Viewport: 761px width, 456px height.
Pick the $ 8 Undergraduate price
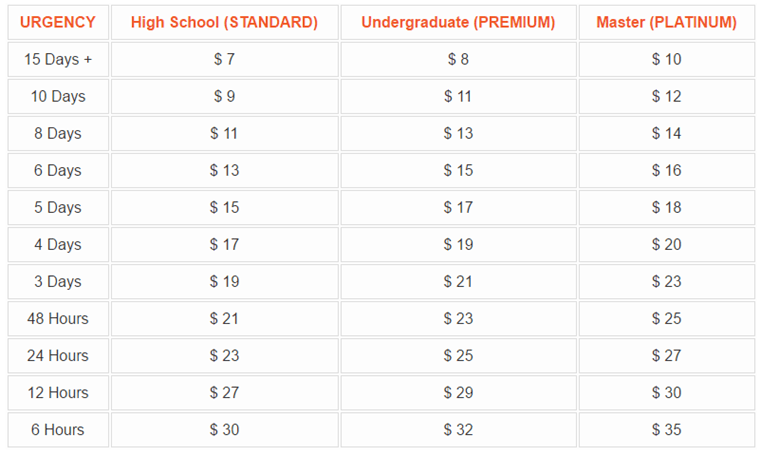tap(458, 59)
